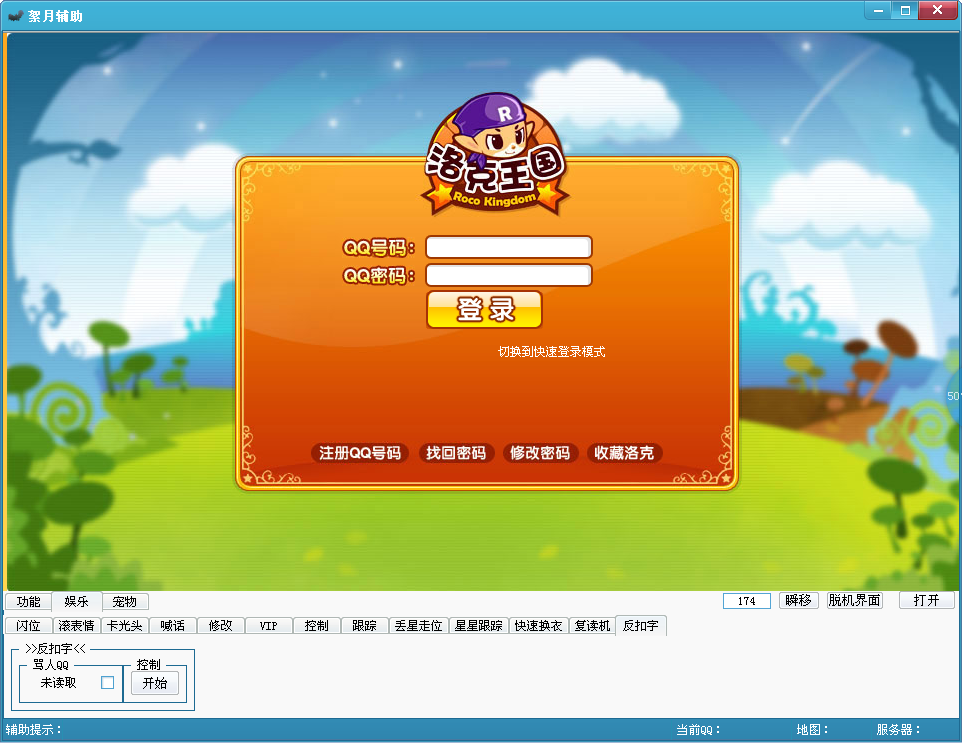Click 服务器 status bar entry

pyautogui.click(x=898, y=730)
